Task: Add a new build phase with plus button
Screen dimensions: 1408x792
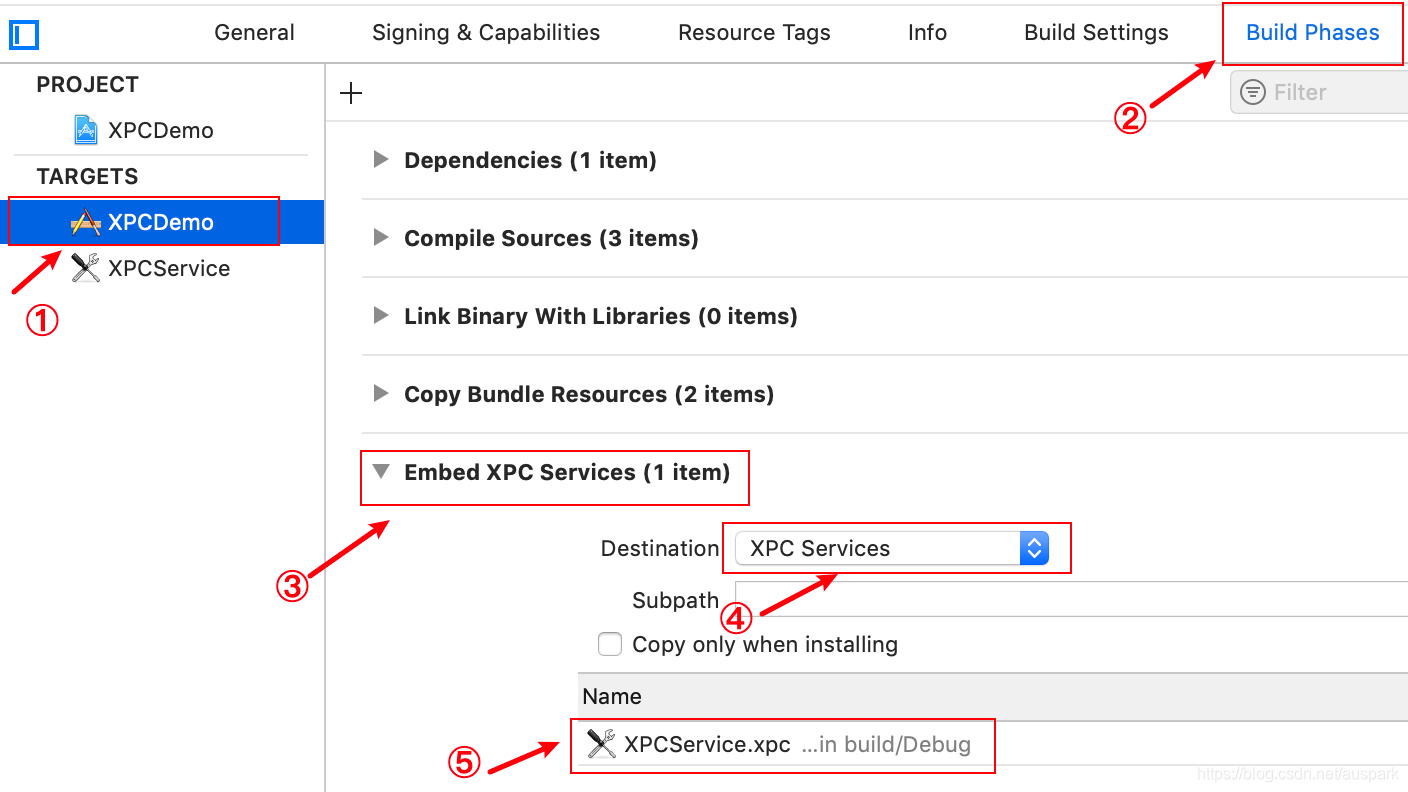Action: click(351, 94)
